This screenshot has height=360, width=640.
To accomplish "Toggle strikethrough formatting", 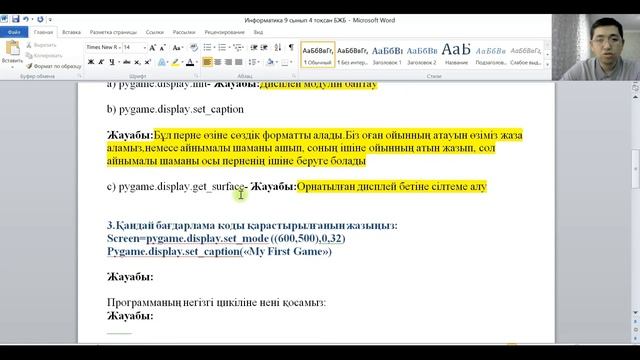I will [x=127, y=62].
